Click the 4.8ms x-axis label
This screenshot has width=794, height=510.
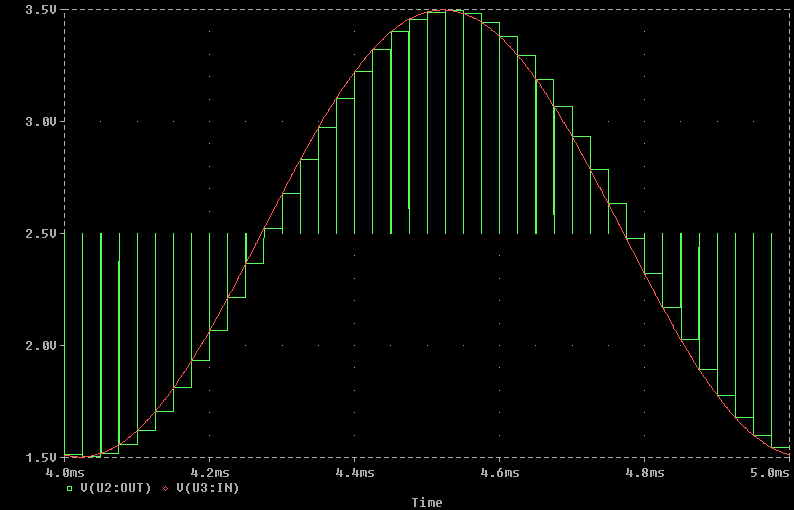645,473
